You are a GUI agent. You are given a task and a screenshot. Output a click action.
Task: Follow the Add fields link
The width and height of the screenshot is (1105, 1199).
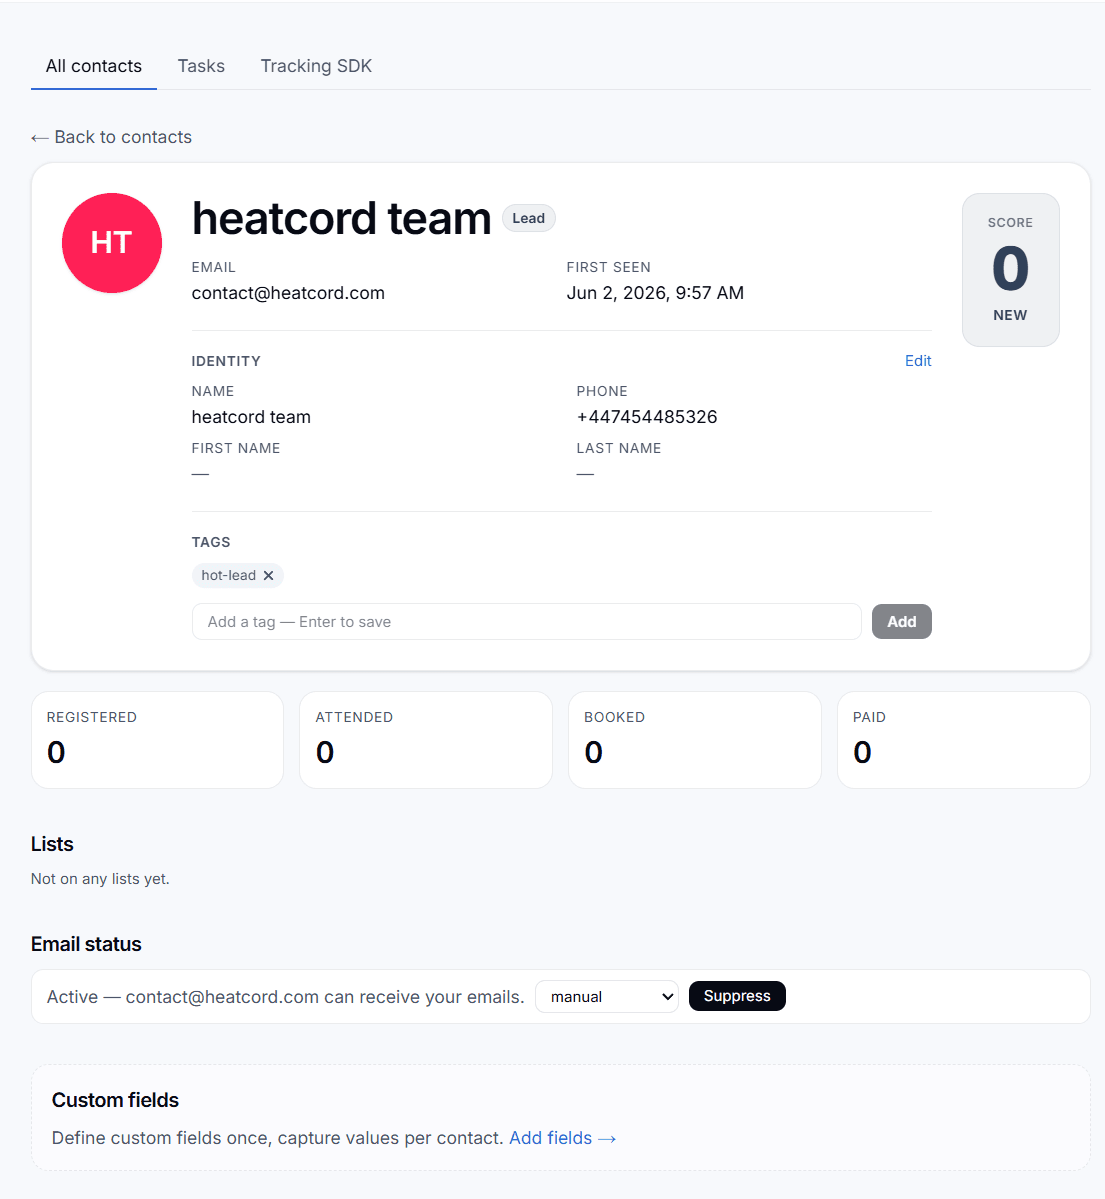tap(562, 1138)
